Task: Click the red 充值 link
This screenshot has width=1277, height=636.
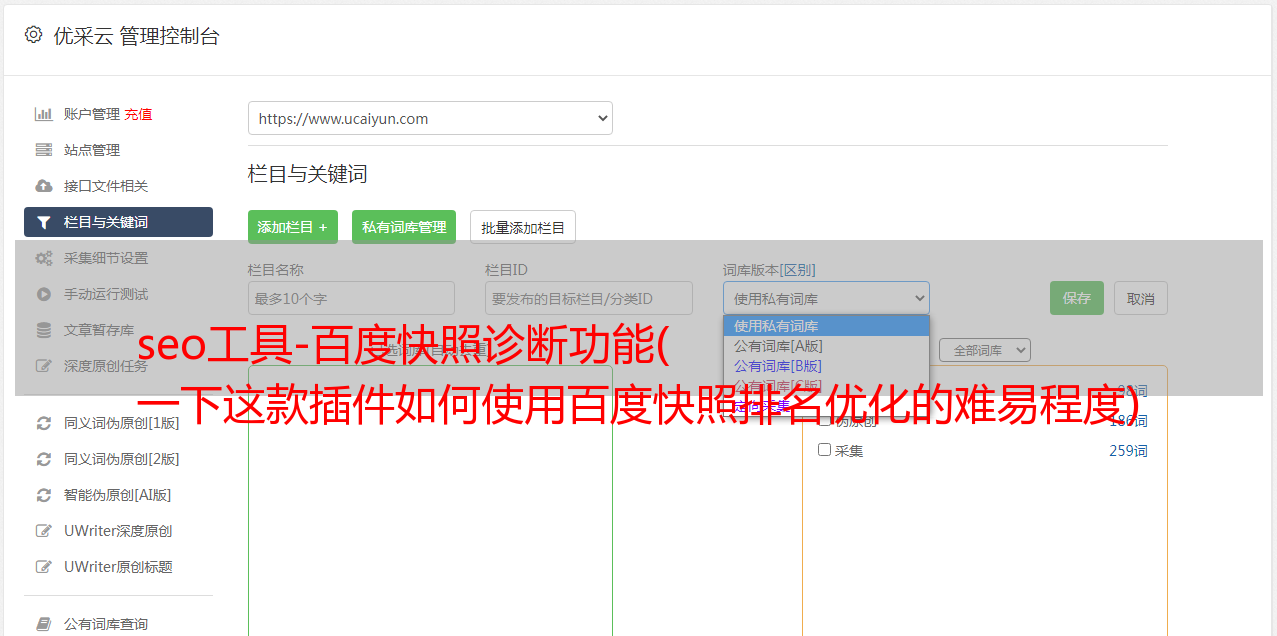Action: (138, 114)
